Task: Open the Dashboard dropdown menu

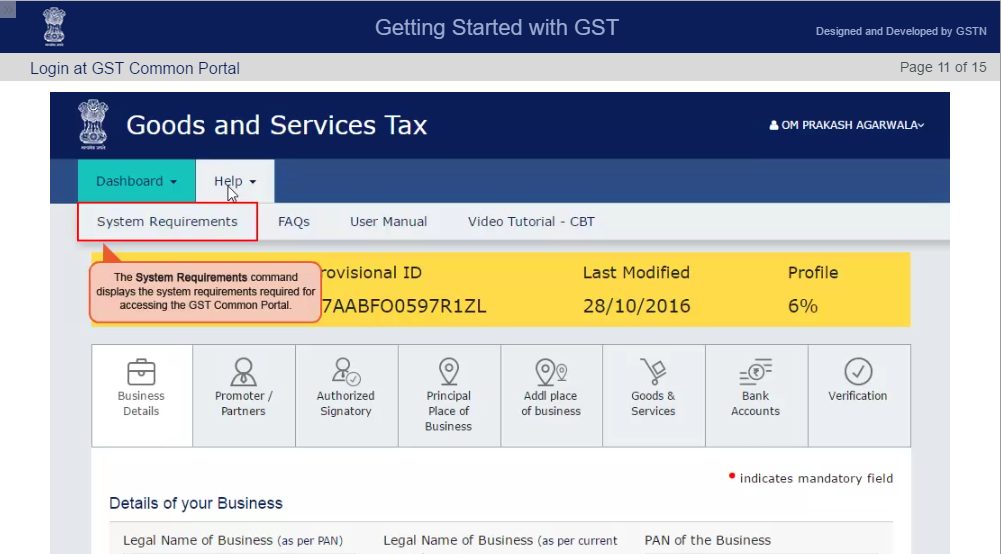Action: 137,181
